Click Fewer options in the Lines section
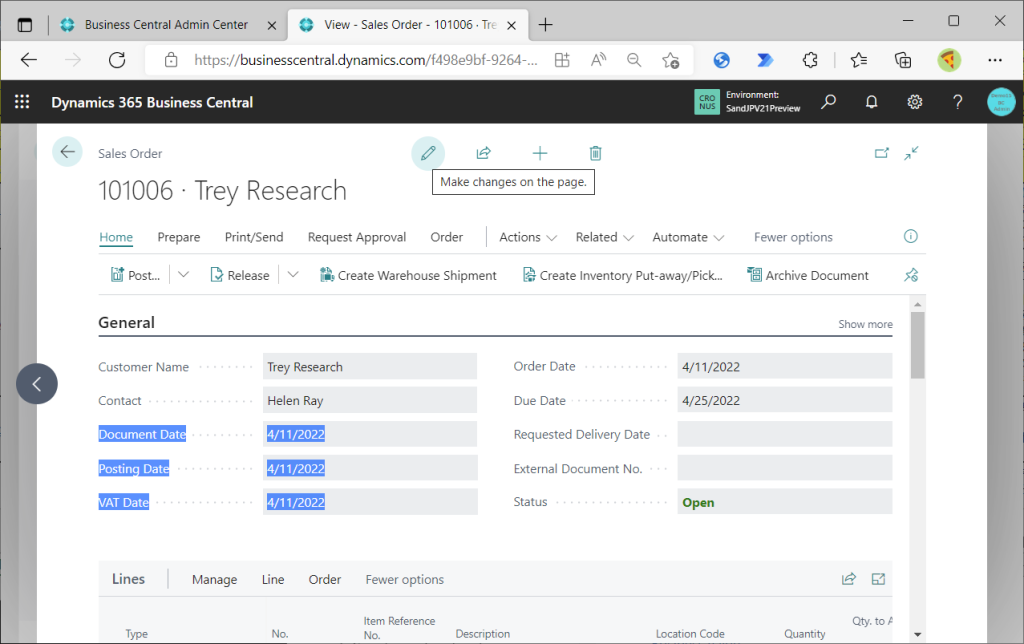 404,579
